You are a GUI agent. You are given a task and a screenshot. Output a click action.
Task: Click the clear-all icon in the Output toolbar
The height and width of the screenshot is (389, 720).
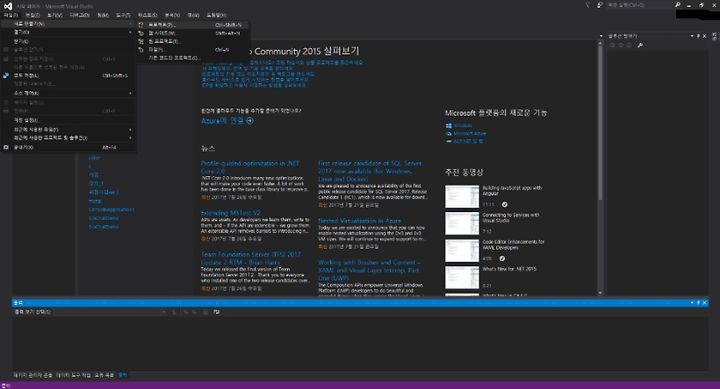(205, 312)
